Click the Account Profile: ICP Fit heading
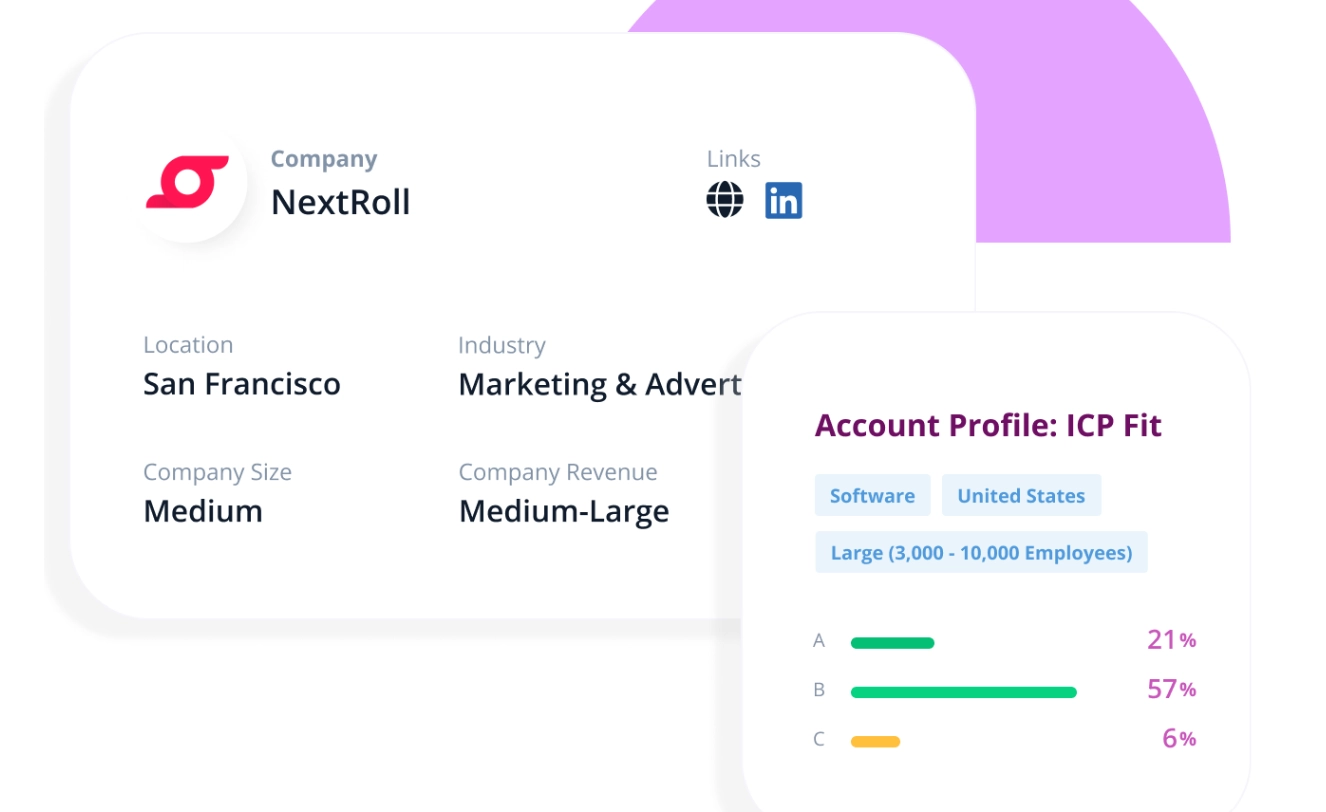 pos(988,425)
